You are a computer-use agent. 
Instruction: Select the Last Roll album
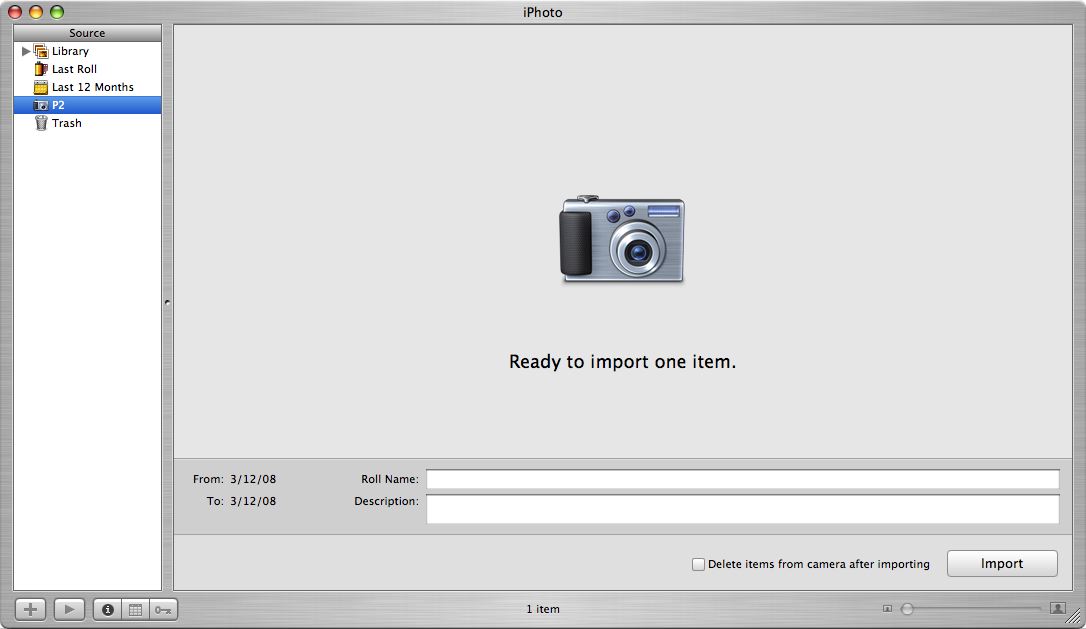(x=87, y=69)
